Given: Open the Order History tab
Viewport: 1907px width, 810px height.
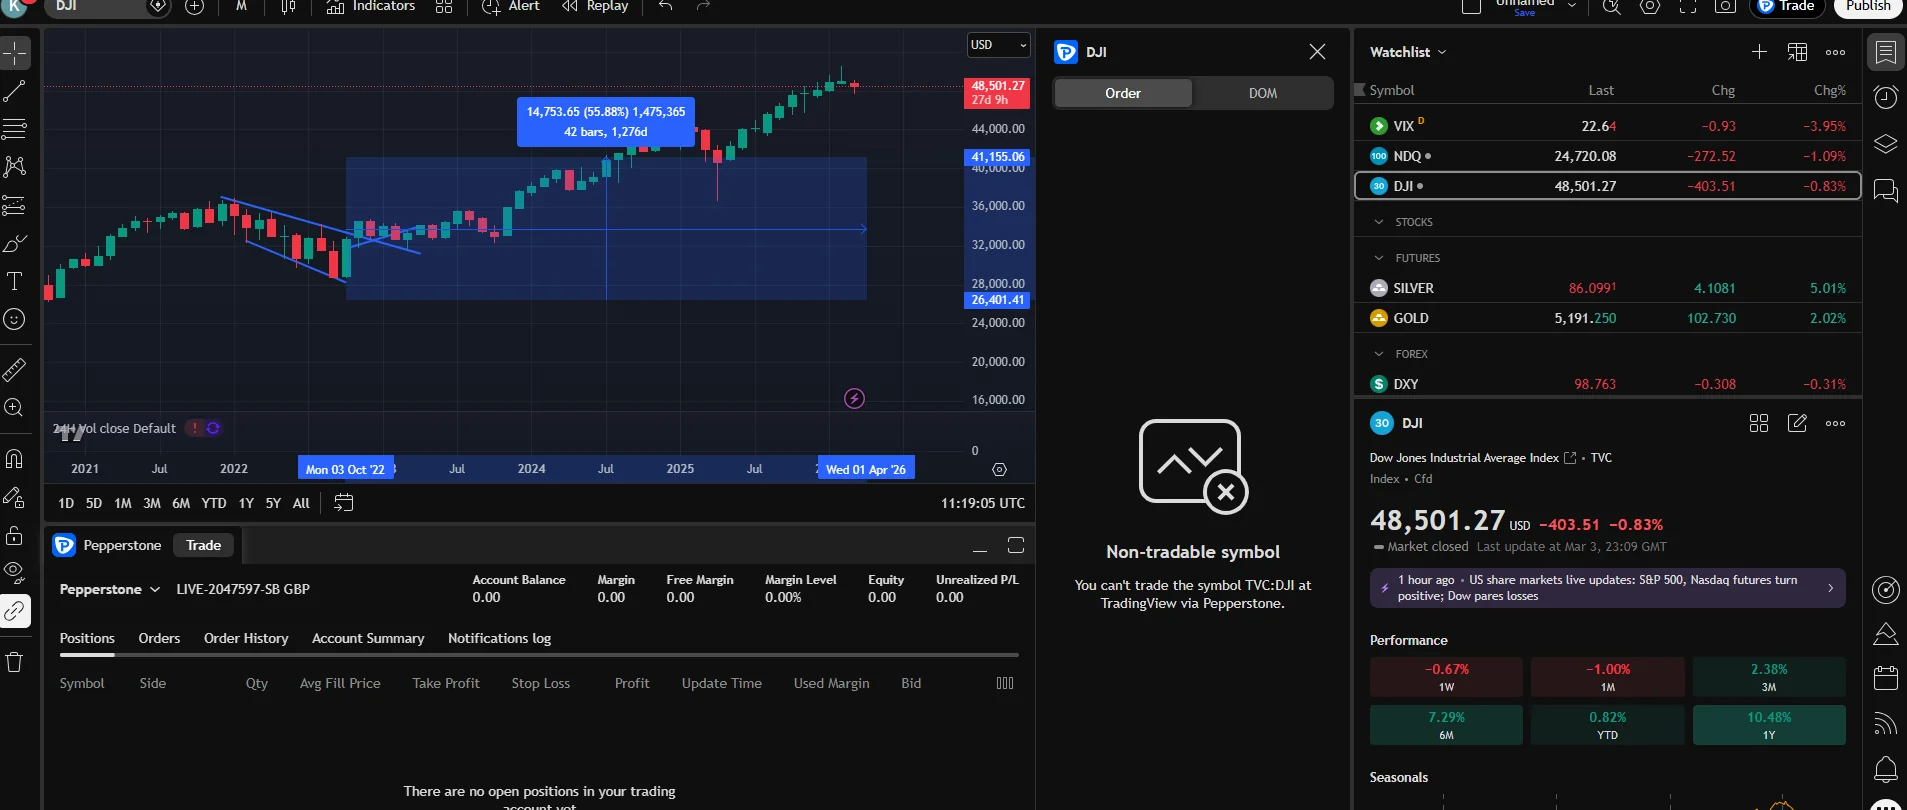Looking at the screenshot, I should 246,638.
